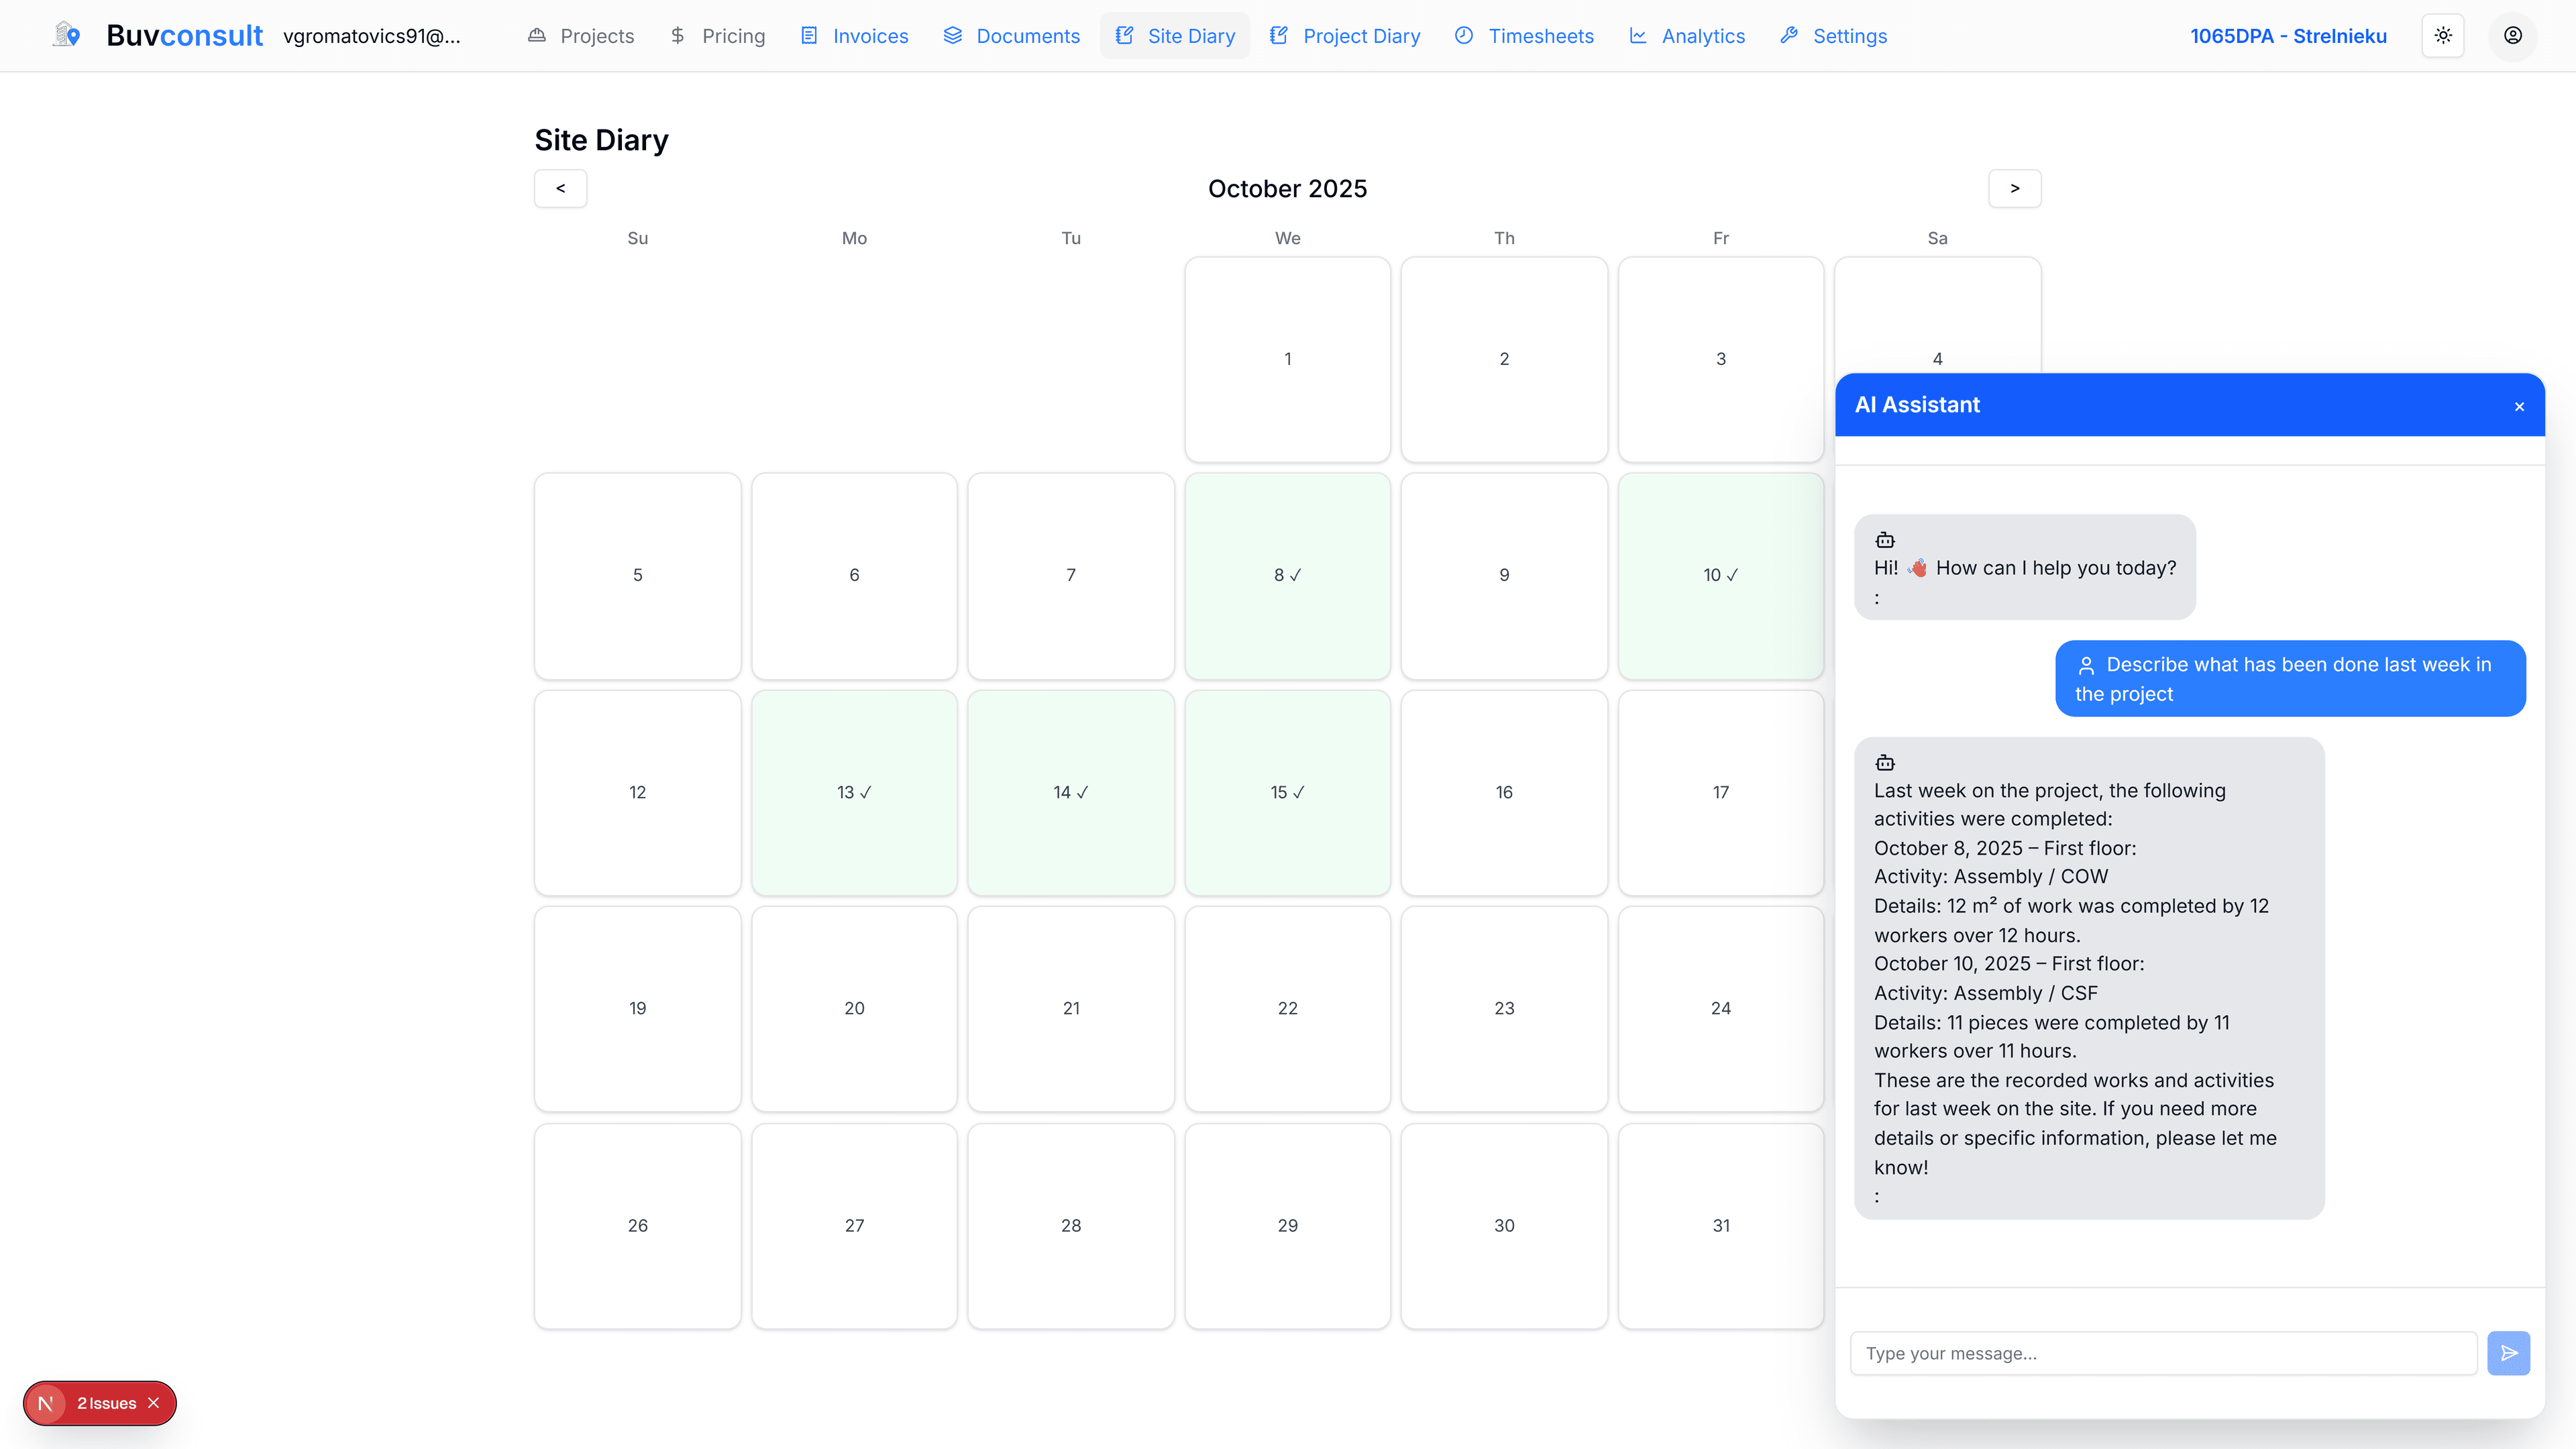Type in the message input field
Viewport: 2576px width, 1449px height.
2163,1353
